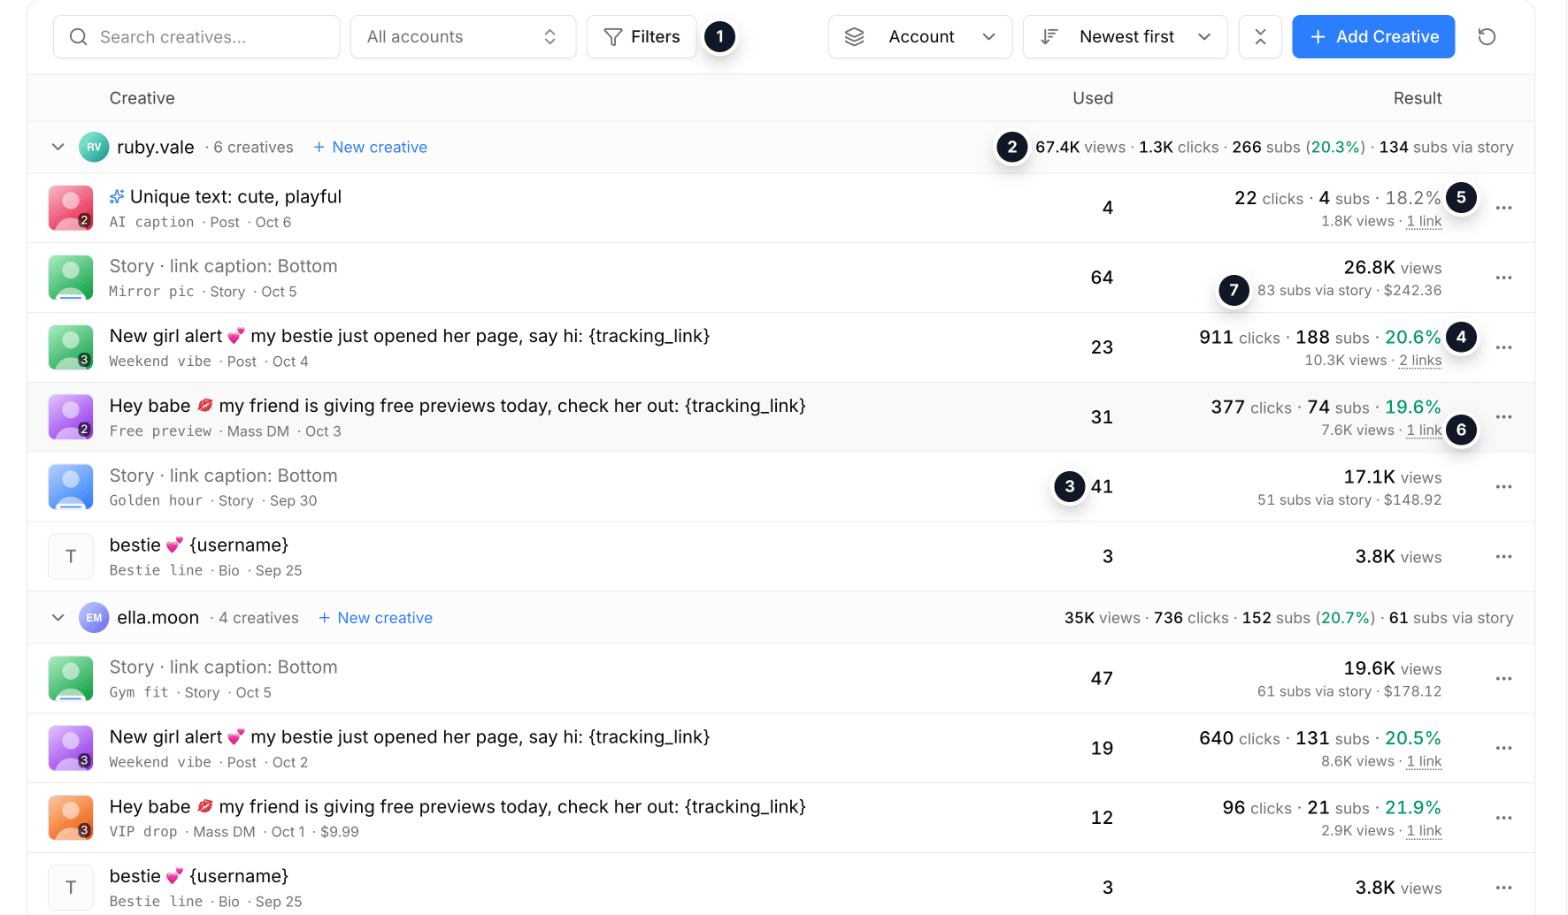Image resolution: width=1568 pixels, height=915 pixels.
Task: Click the refresh icon beside Add Creative
Action: point(1487,37)
